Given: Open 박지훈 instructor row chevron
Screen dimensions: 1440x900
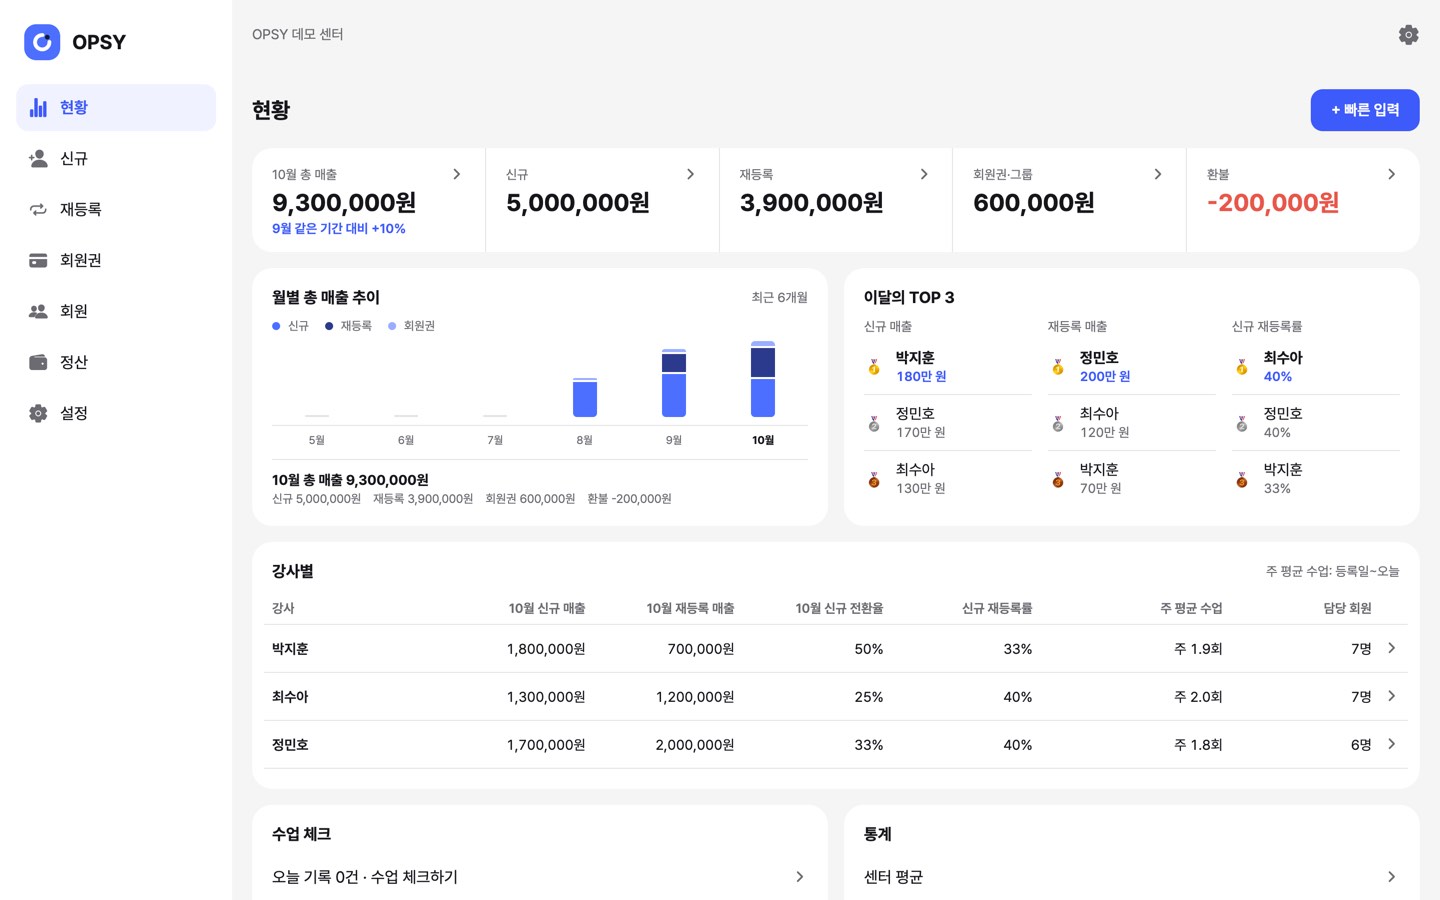Looking at the screenshot, I should tap(1392, 648).
